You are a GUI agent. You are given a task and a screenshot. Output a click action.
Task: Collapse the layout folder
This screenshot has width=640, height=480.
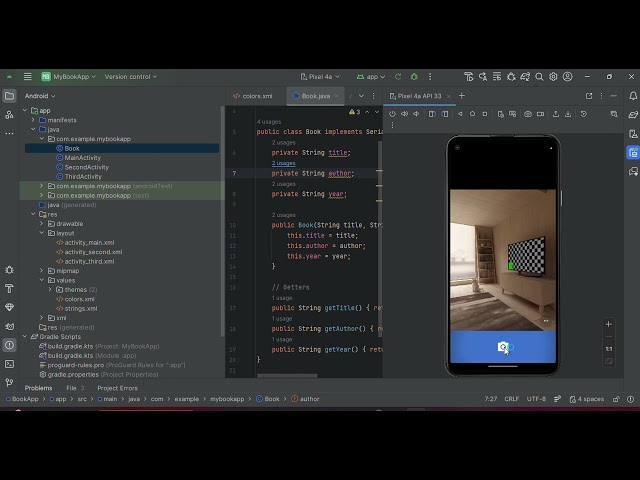[42, 233]
